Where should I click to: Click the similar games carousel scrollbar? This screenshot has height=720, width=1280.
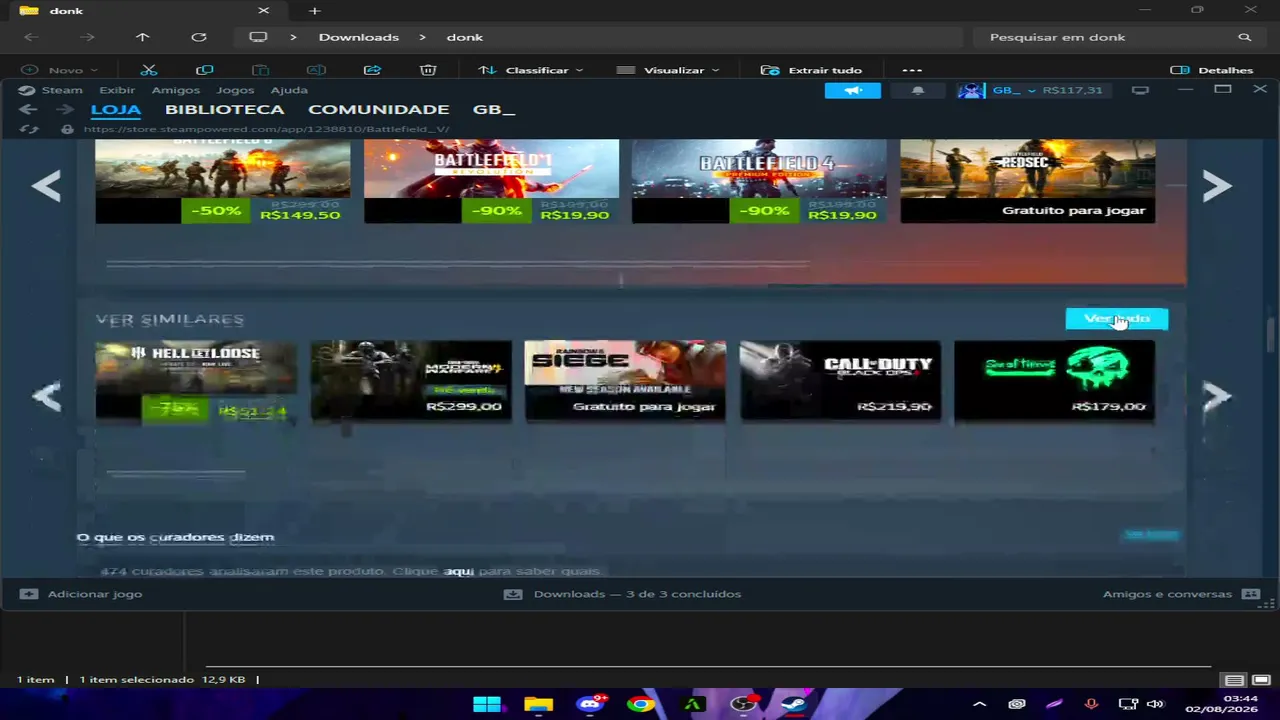pyautogui.click(x=175, y=473)
